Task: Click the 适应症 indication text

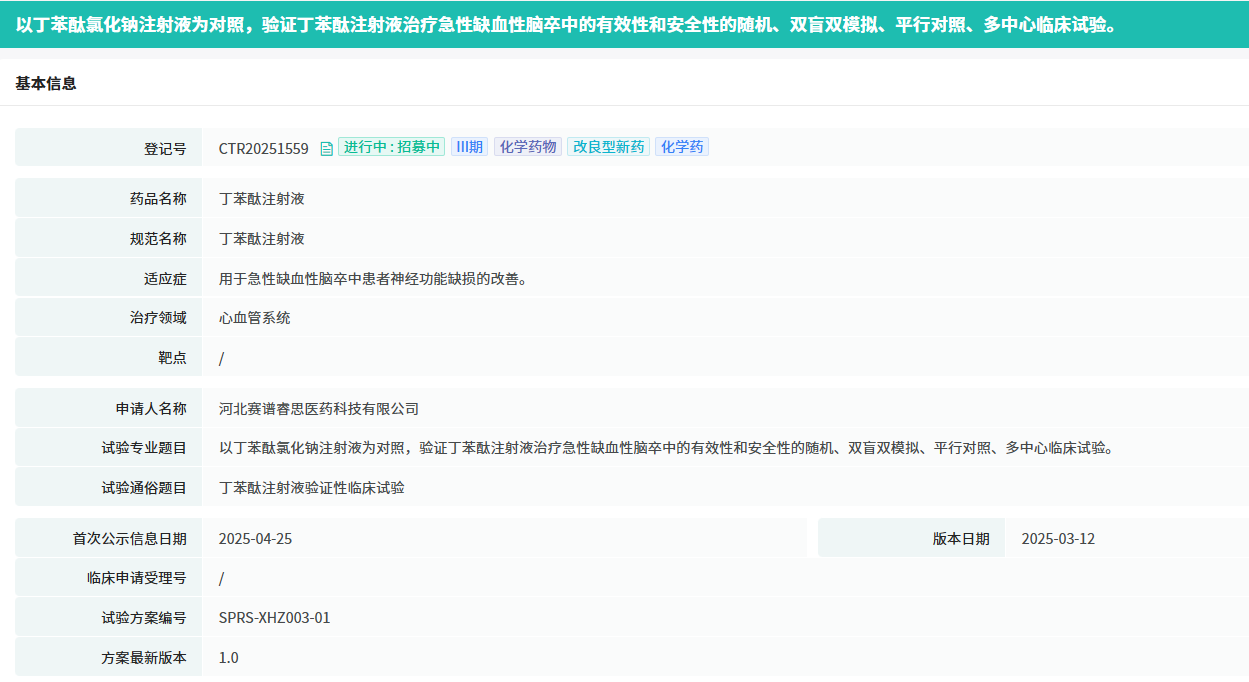Action: click(373, 278)
